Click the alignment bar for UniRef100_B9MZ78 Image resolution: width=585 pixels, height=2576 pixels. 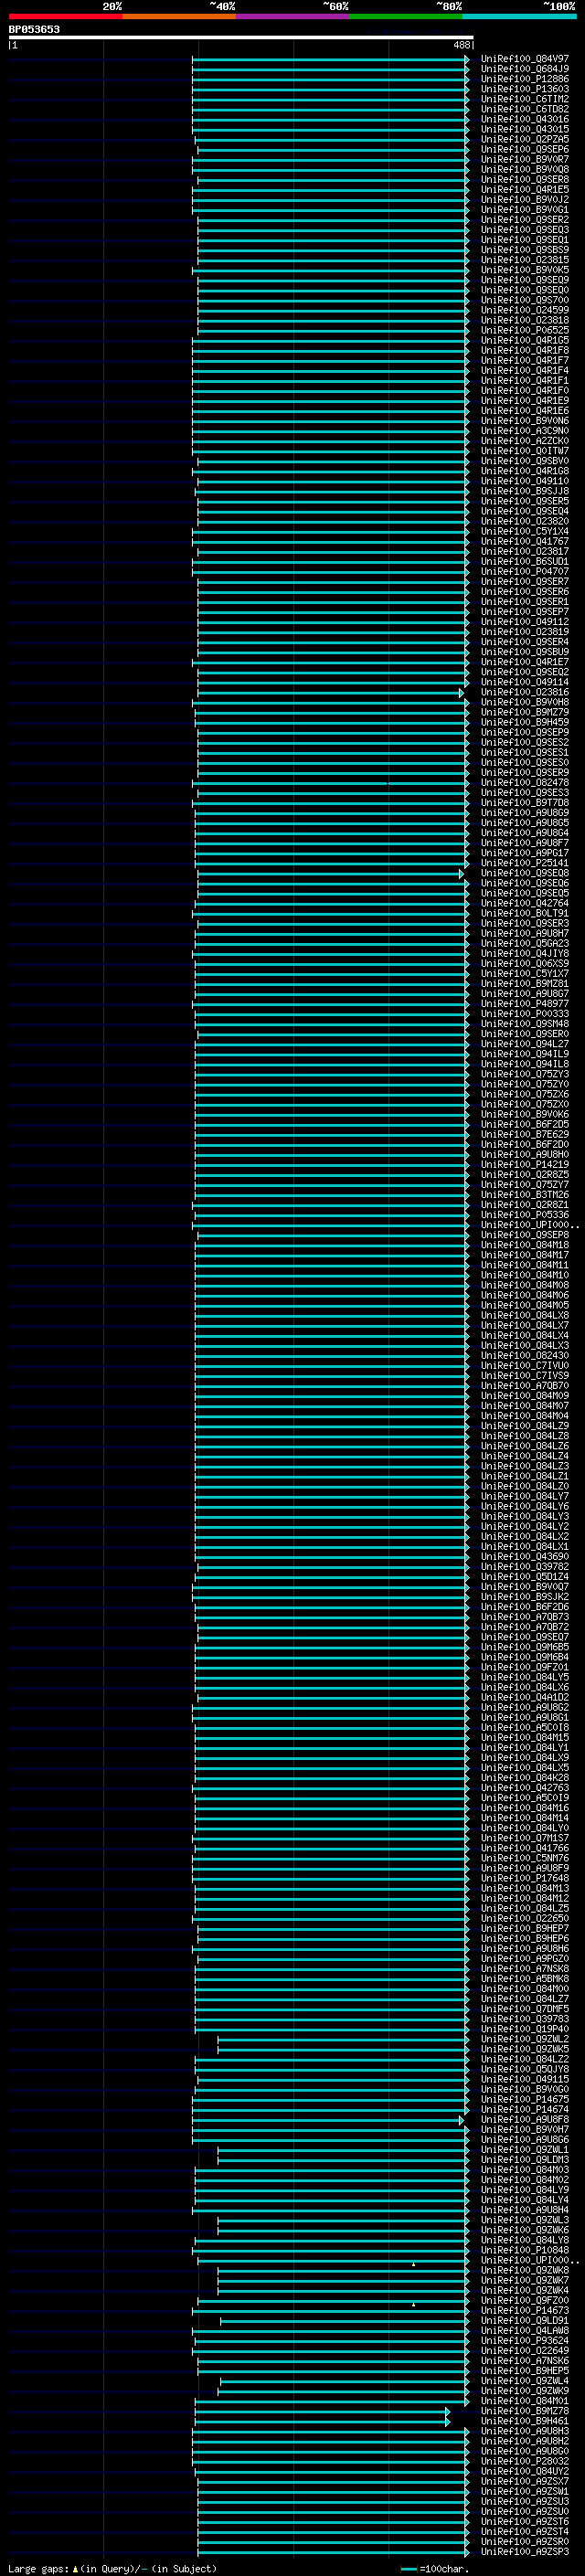coord(322,2411)
